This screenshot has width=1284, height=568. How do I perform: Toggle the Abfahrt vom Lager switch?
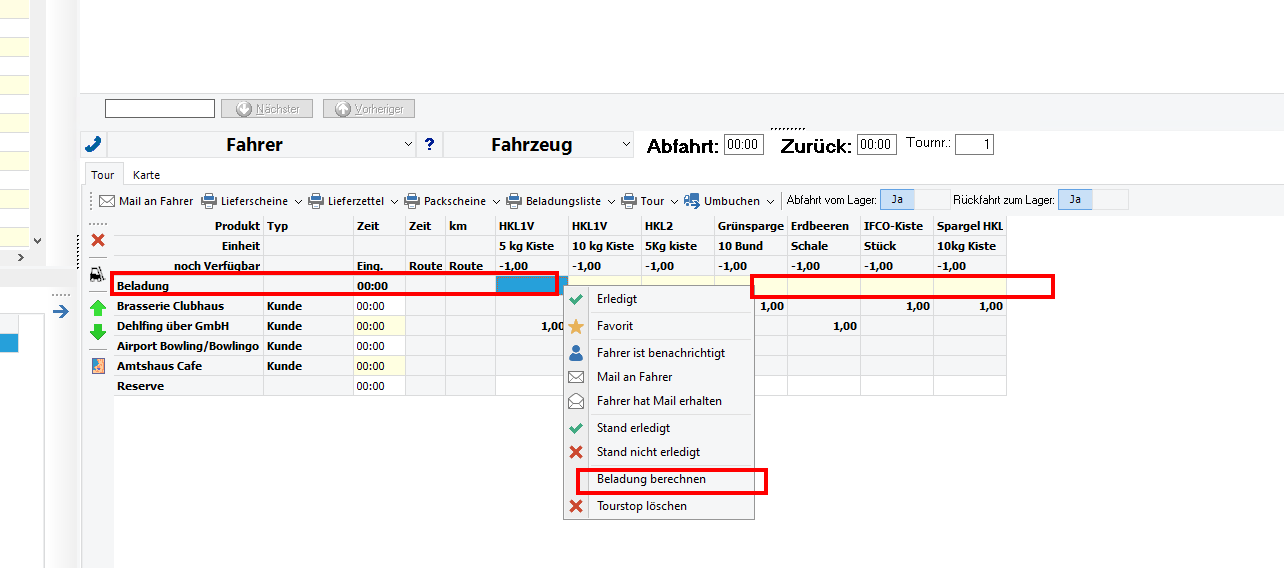pos(915,200)
